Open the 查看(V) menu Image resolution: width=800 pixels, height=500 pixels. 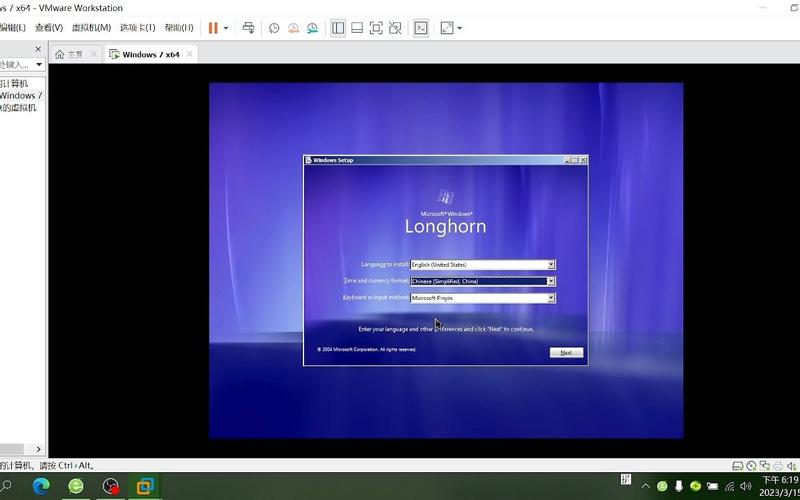pos(49,28)
